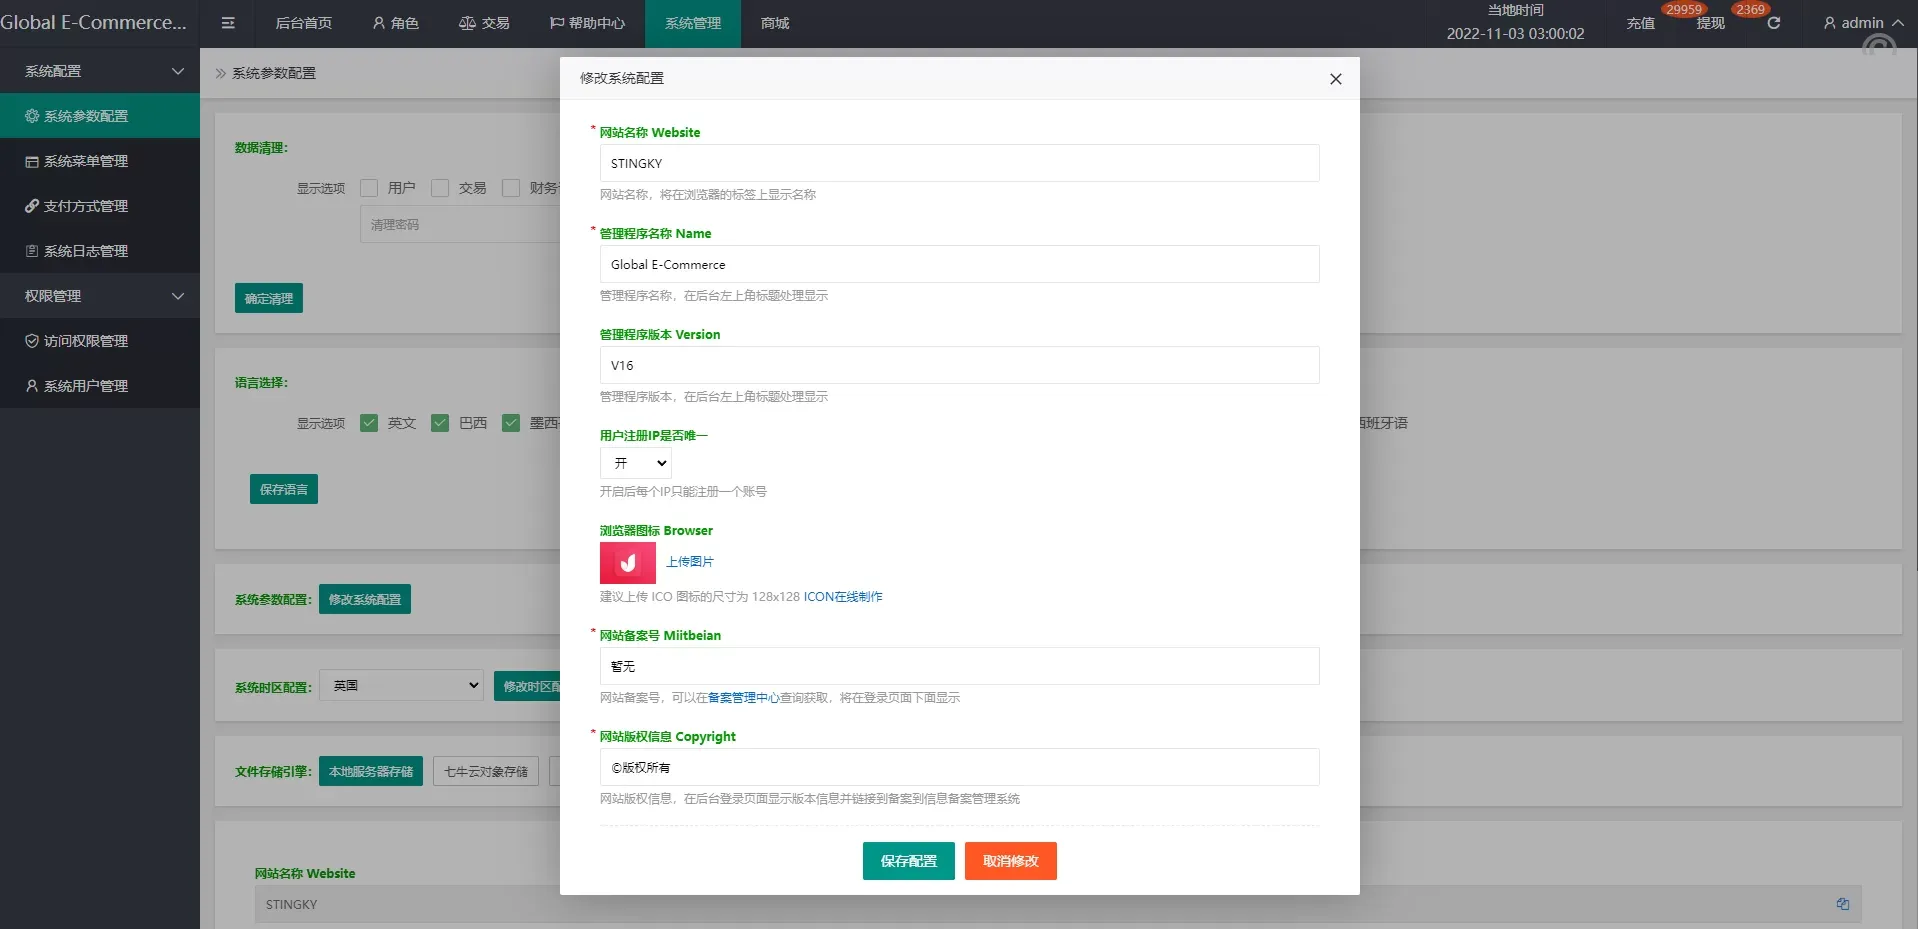
Task: Click the ICON在线制作 link
Action: tap(842, 597)
